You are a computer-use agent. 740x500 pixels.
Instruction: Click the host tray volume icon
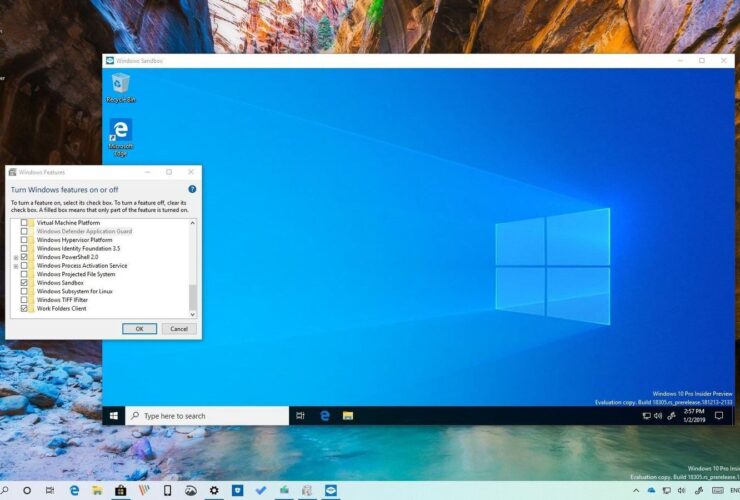click(681, 491)
